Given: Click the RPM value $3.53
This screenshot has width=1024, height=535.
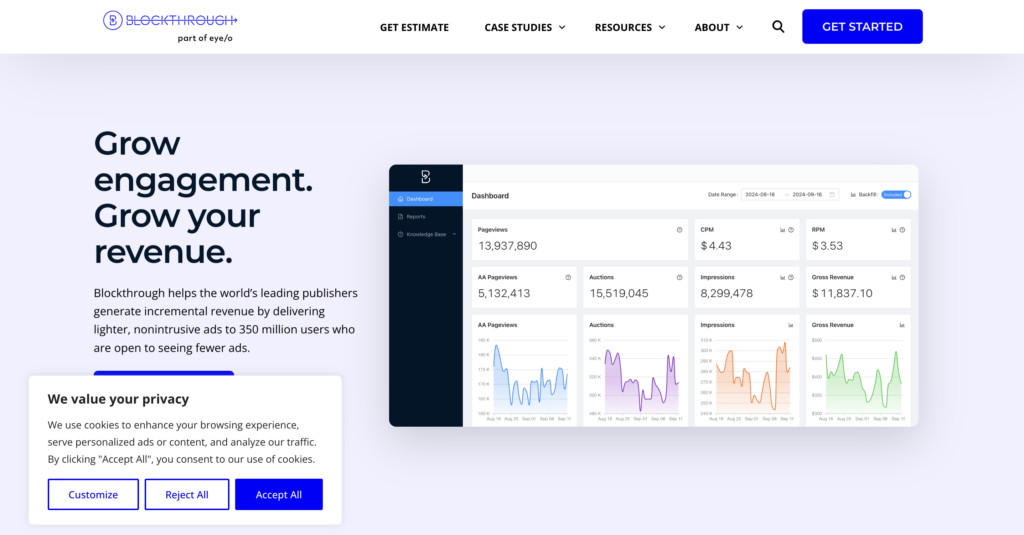Looking at the screenshot, I should click(827, 246).
